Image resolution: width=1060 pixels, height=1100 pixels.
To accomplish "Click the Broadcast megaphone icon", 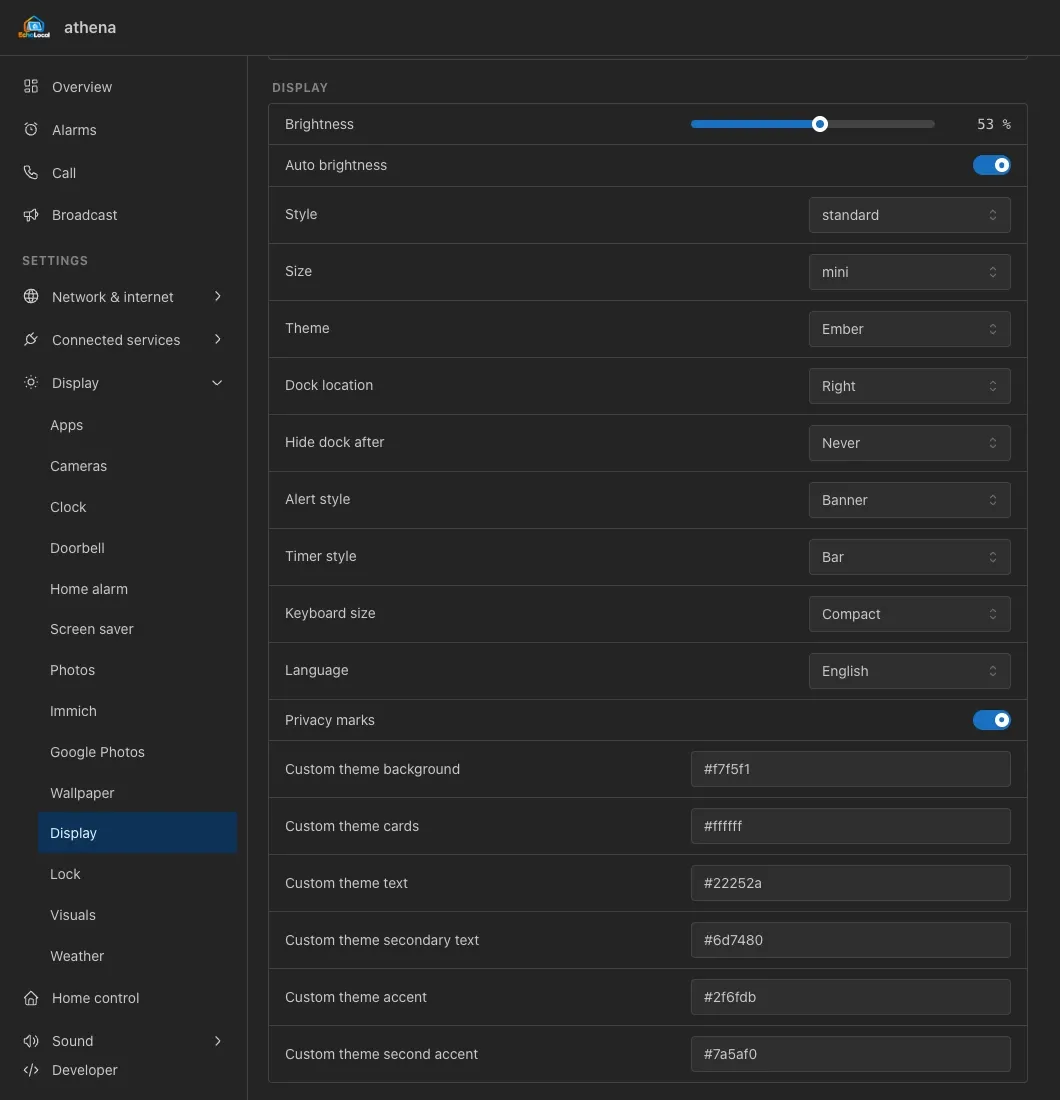I will (x=31, y=215).
